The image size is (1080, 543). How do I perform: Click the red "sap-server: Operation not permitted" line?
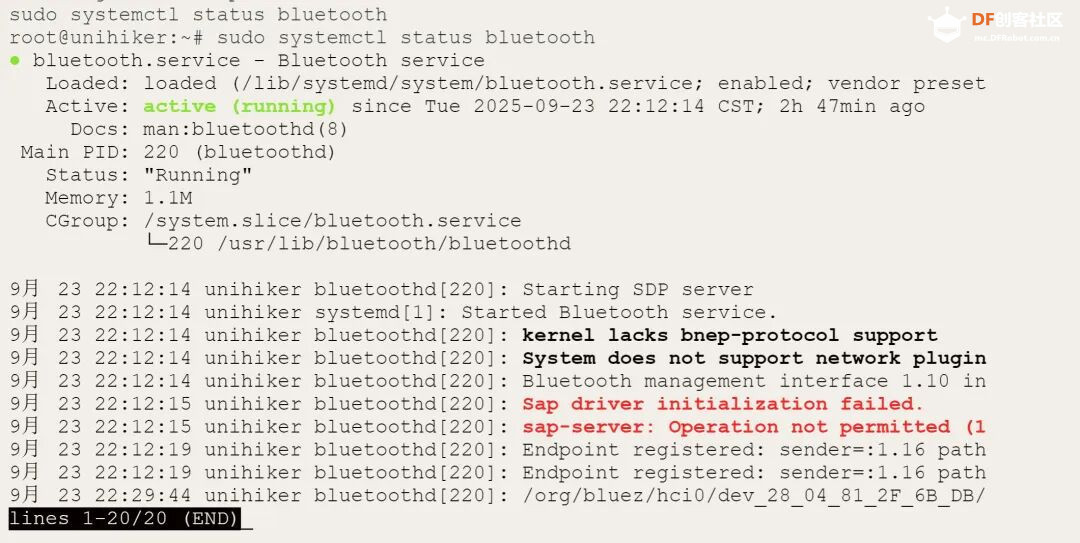(754, 427)
